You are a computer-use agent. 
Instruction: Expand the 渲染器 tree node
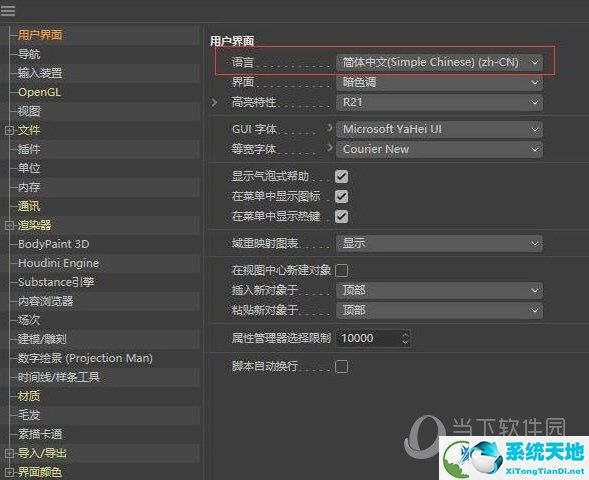coord(9,225)
